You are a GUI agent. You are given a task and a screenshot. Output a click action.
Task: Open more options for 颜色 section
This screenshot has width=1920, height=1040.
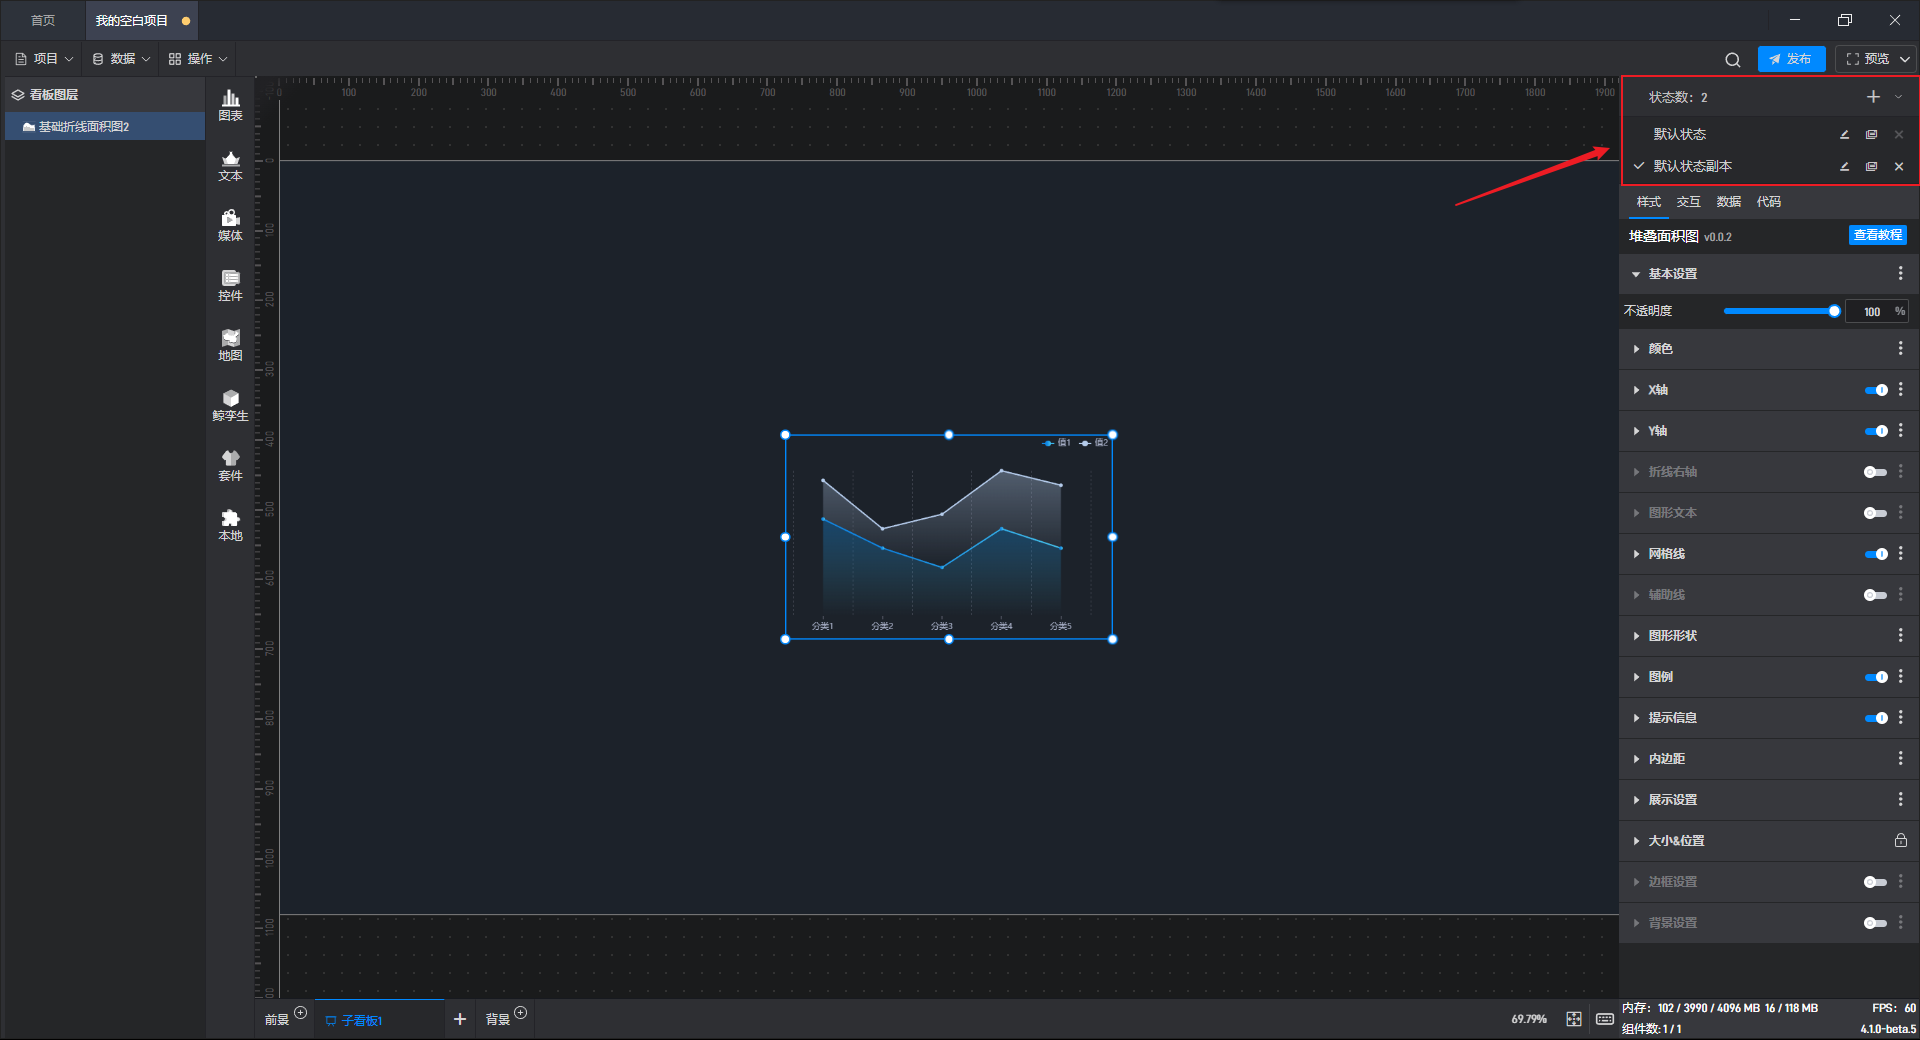pos(1900,349)
